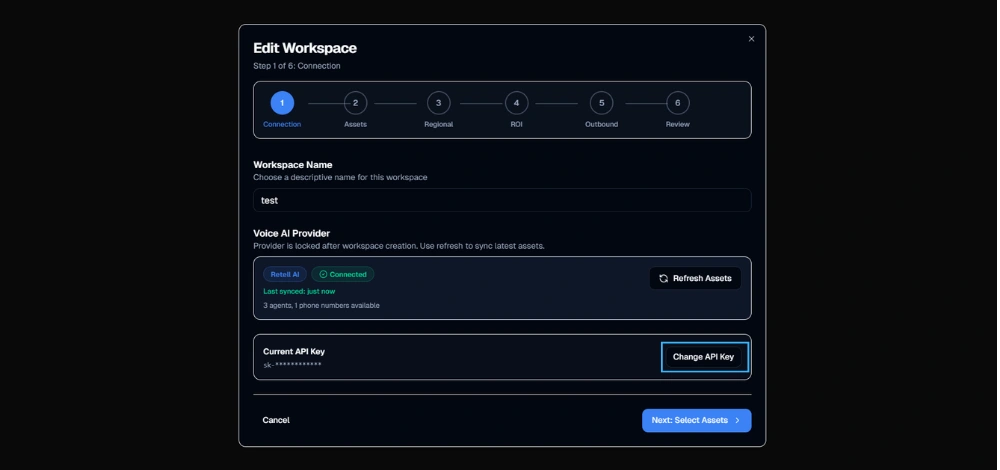Click 'Choose a descriptive name for this workspace'
1000x470 pixels.
tap(340, 177)
